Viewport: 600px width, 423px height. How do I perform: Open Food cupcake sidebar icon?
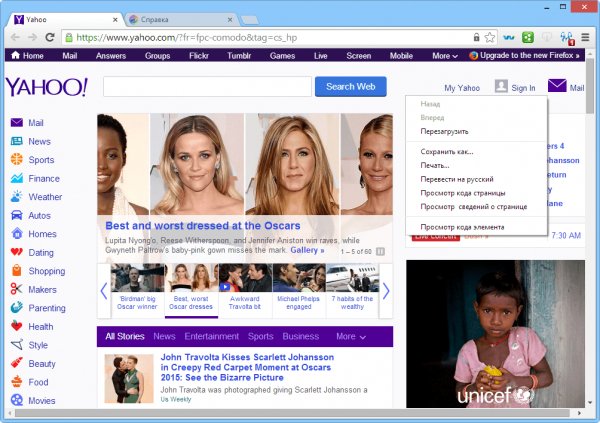point(16,381)
